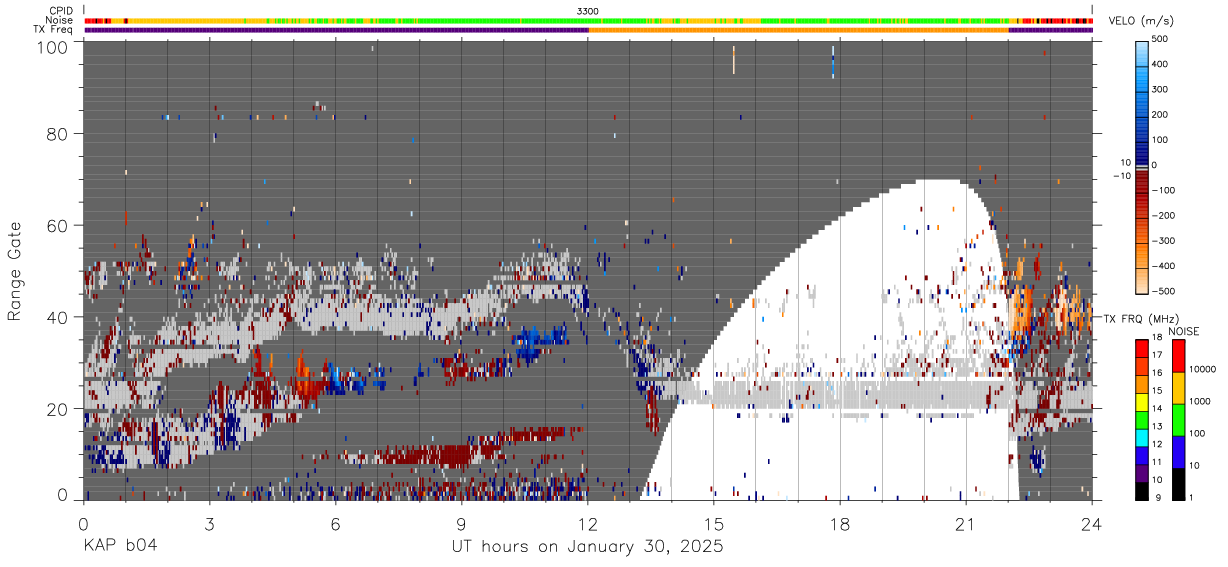Click the Noise level strip along the plot top
The height and width of the screenshot is (567, 1228).
tap(588, 20)
